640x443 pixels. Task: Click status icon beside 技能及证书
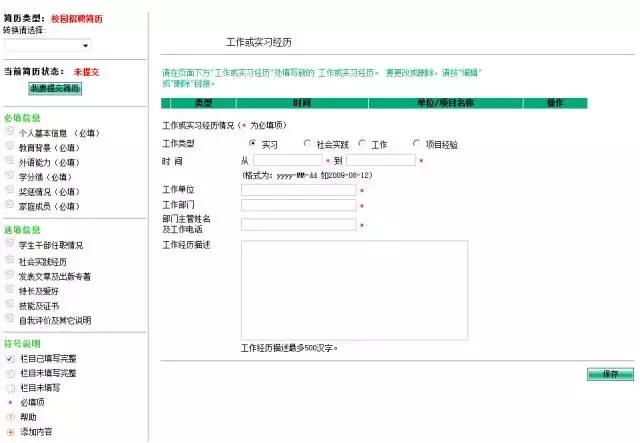[x=9, y=304]
